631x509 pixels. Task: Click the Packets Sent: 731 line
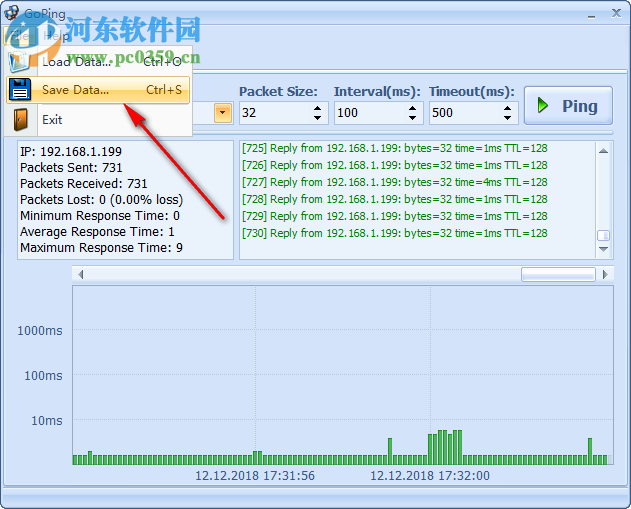(71, 167)
